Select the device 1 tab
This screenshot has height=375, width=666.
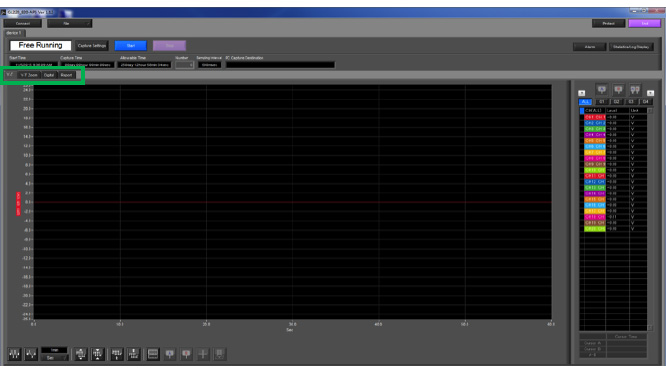pyautogui.click(x=14, y=33)
